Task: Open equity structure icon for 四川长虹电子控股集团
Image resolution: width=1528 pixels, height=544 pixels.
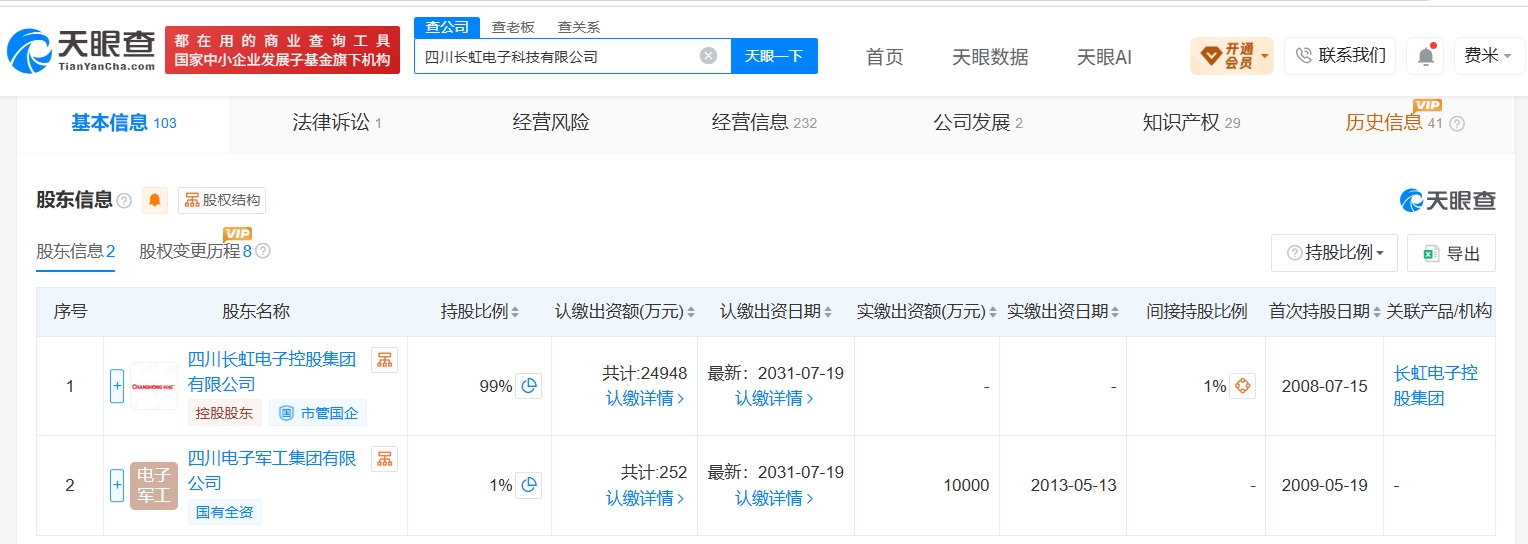Action: coord(385,360)
